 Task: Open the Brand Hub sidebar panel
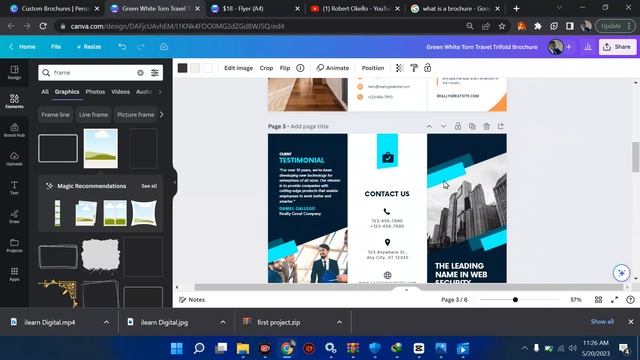click(14, 130)
